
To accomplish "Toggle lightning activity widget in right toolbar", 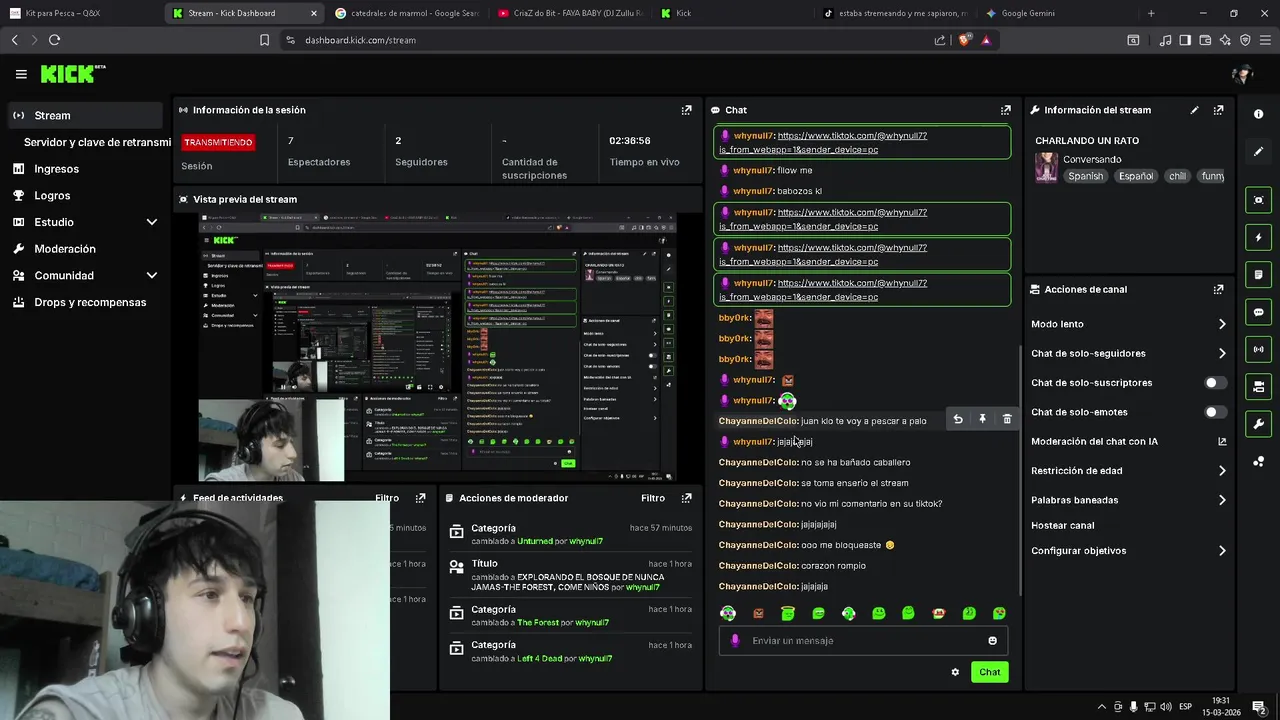I will pos(1258,238).
